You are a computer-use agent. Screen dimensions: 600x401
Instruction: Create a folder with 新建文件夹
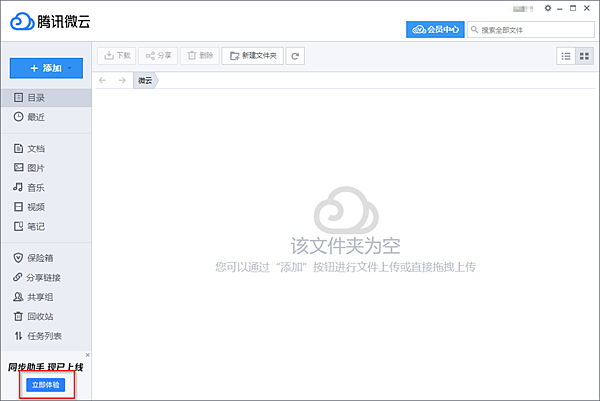253,56
